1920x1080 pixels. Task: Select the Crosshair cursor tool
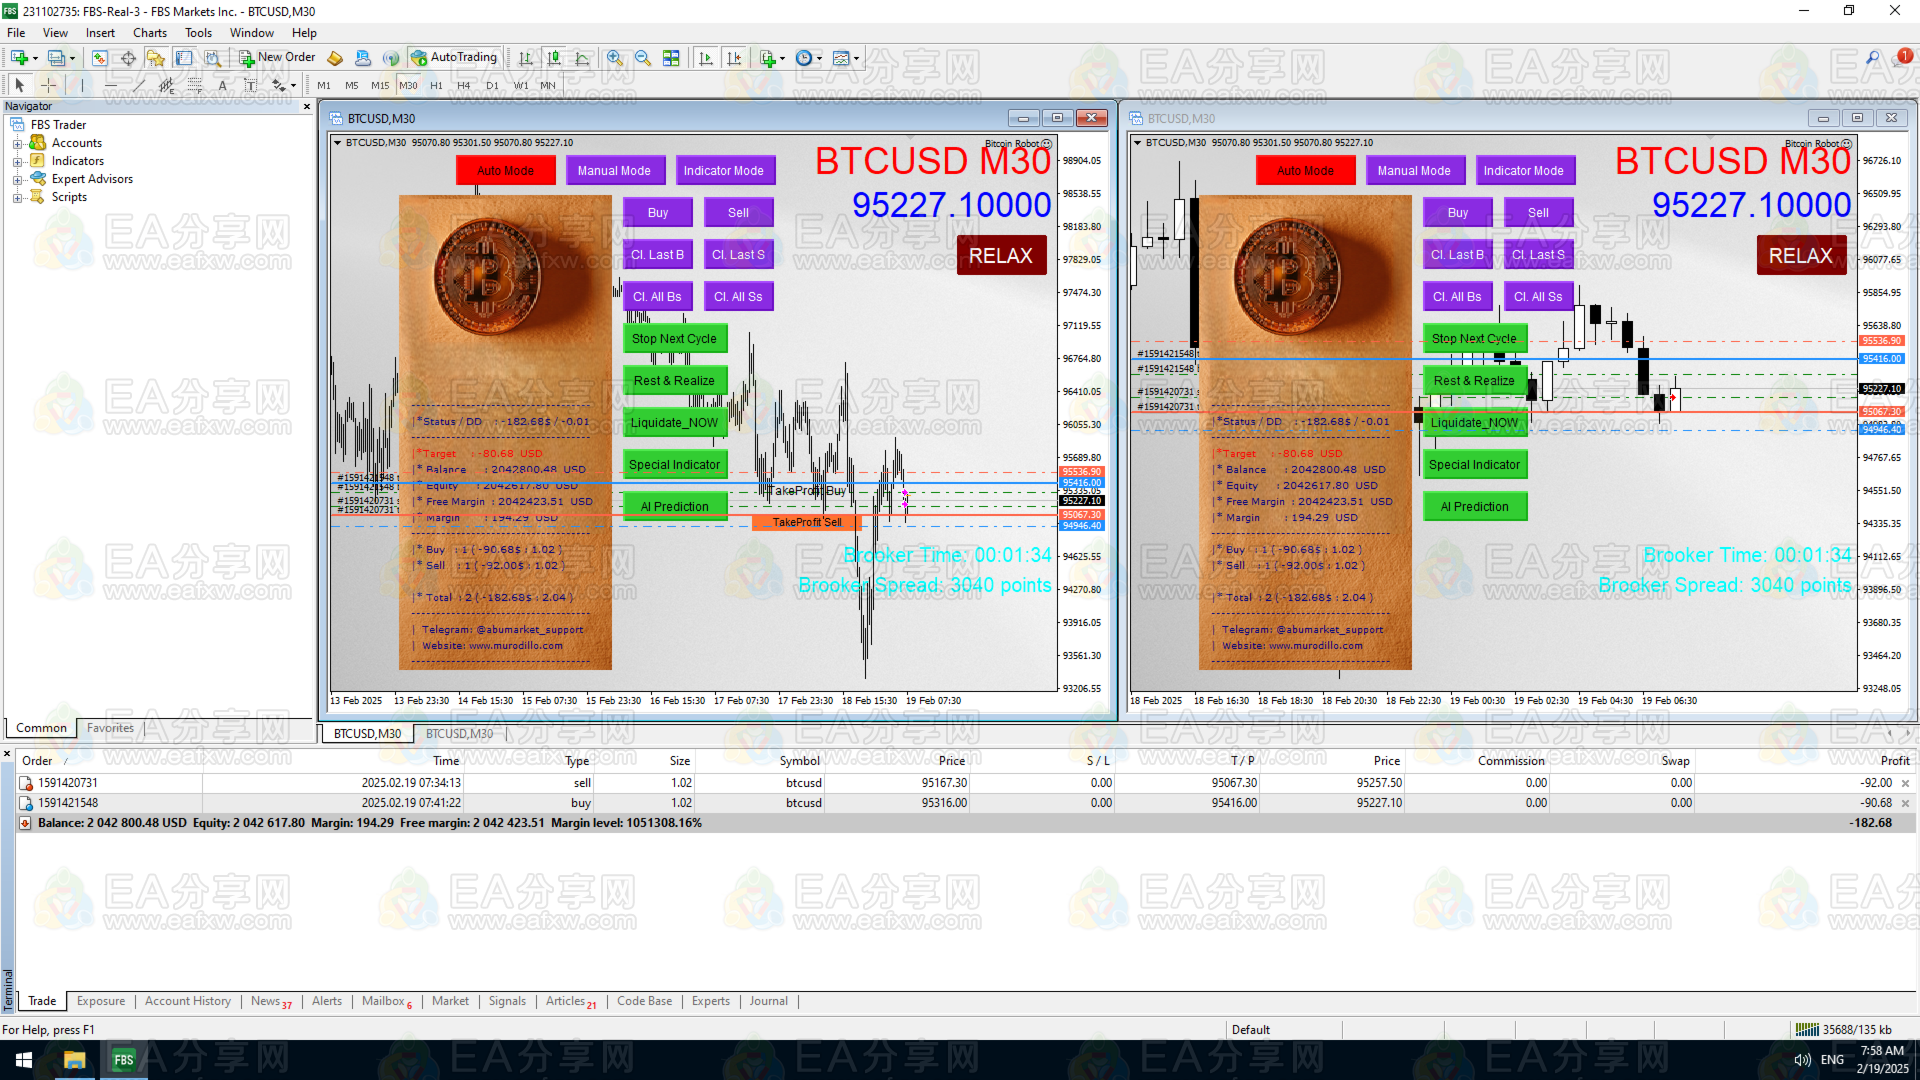pos(48,85)
